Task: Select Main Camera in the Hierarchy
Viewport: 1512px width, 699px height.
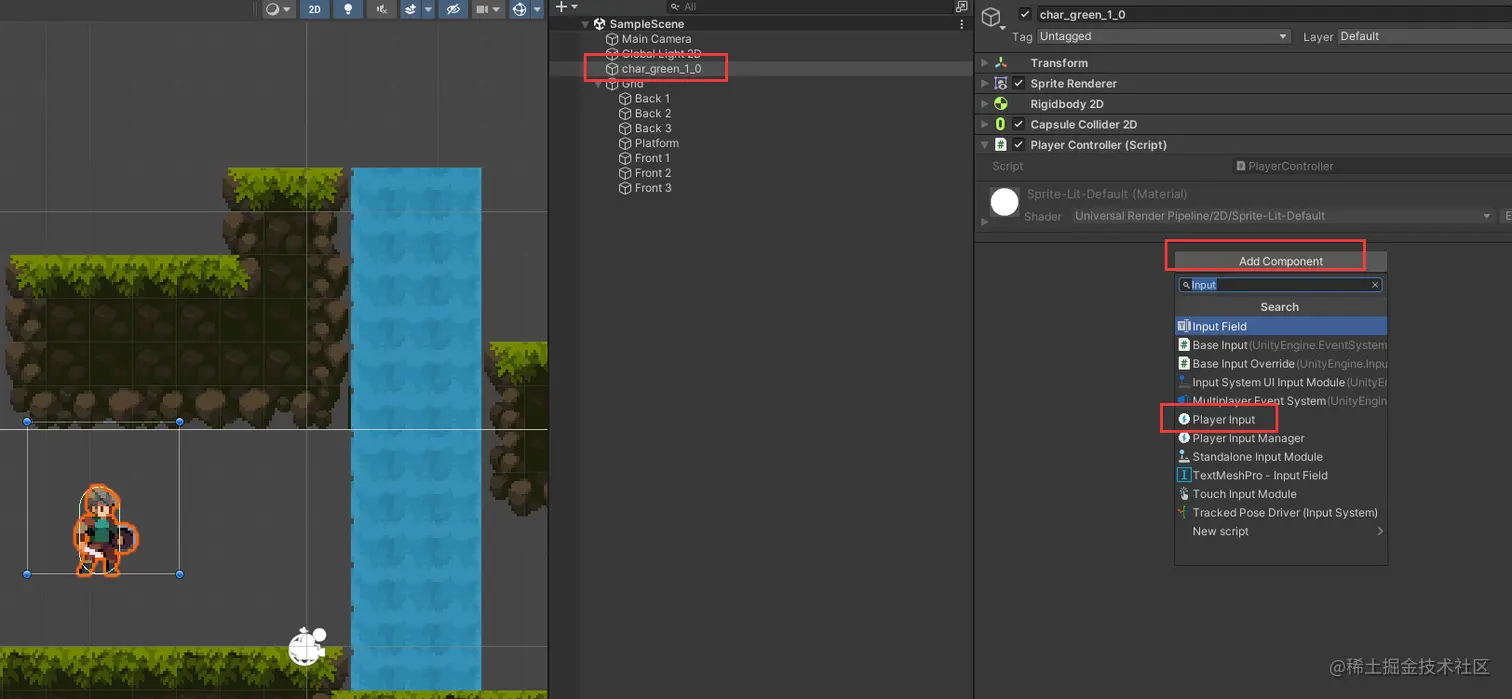Action: point(656,39)
